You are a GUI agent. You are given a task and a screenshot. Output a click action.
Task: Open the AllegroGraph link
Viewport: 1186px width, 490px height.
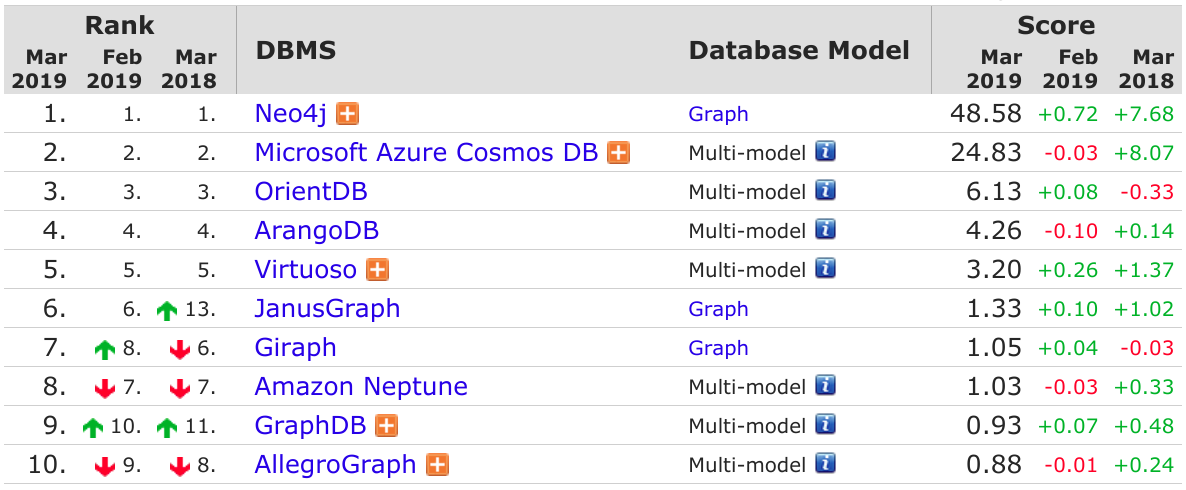(336, 464)
